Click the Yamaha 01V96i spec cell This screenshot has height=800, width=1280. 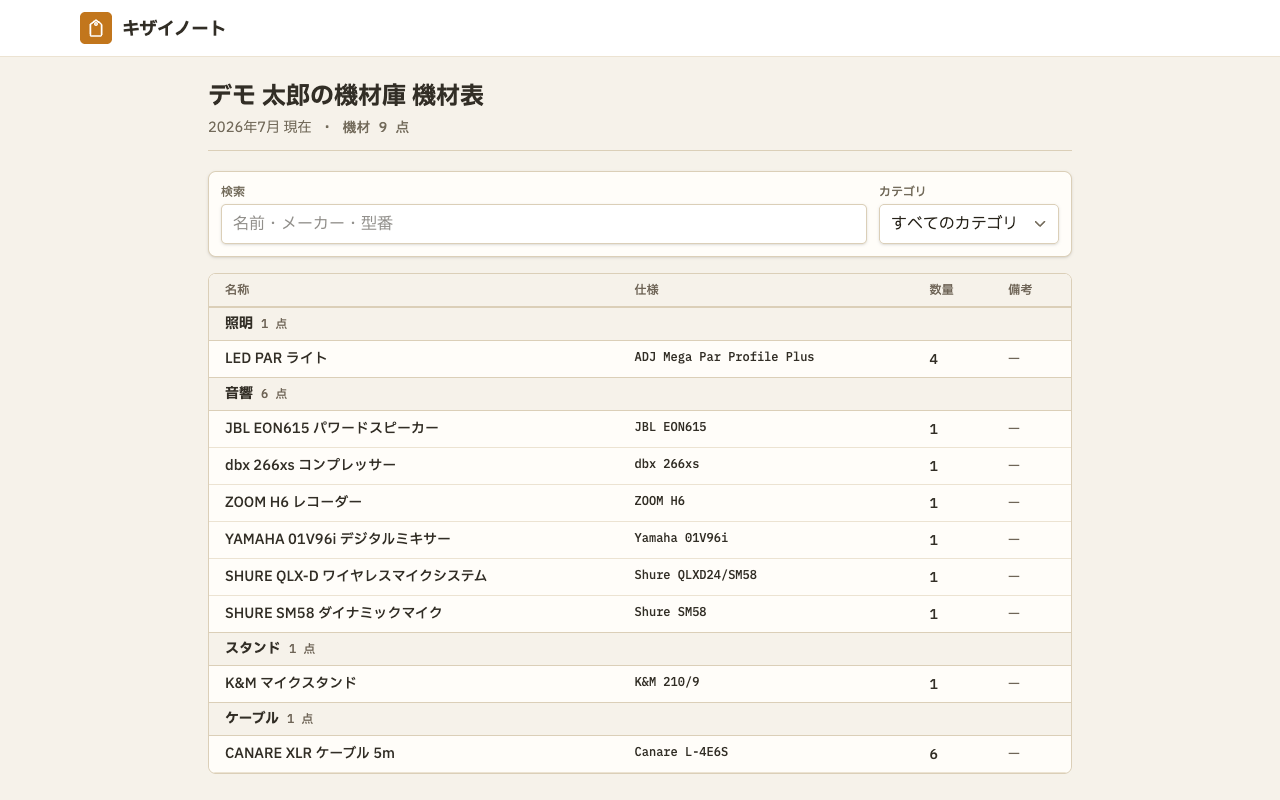pyautogui.click(x=681, y=538)
